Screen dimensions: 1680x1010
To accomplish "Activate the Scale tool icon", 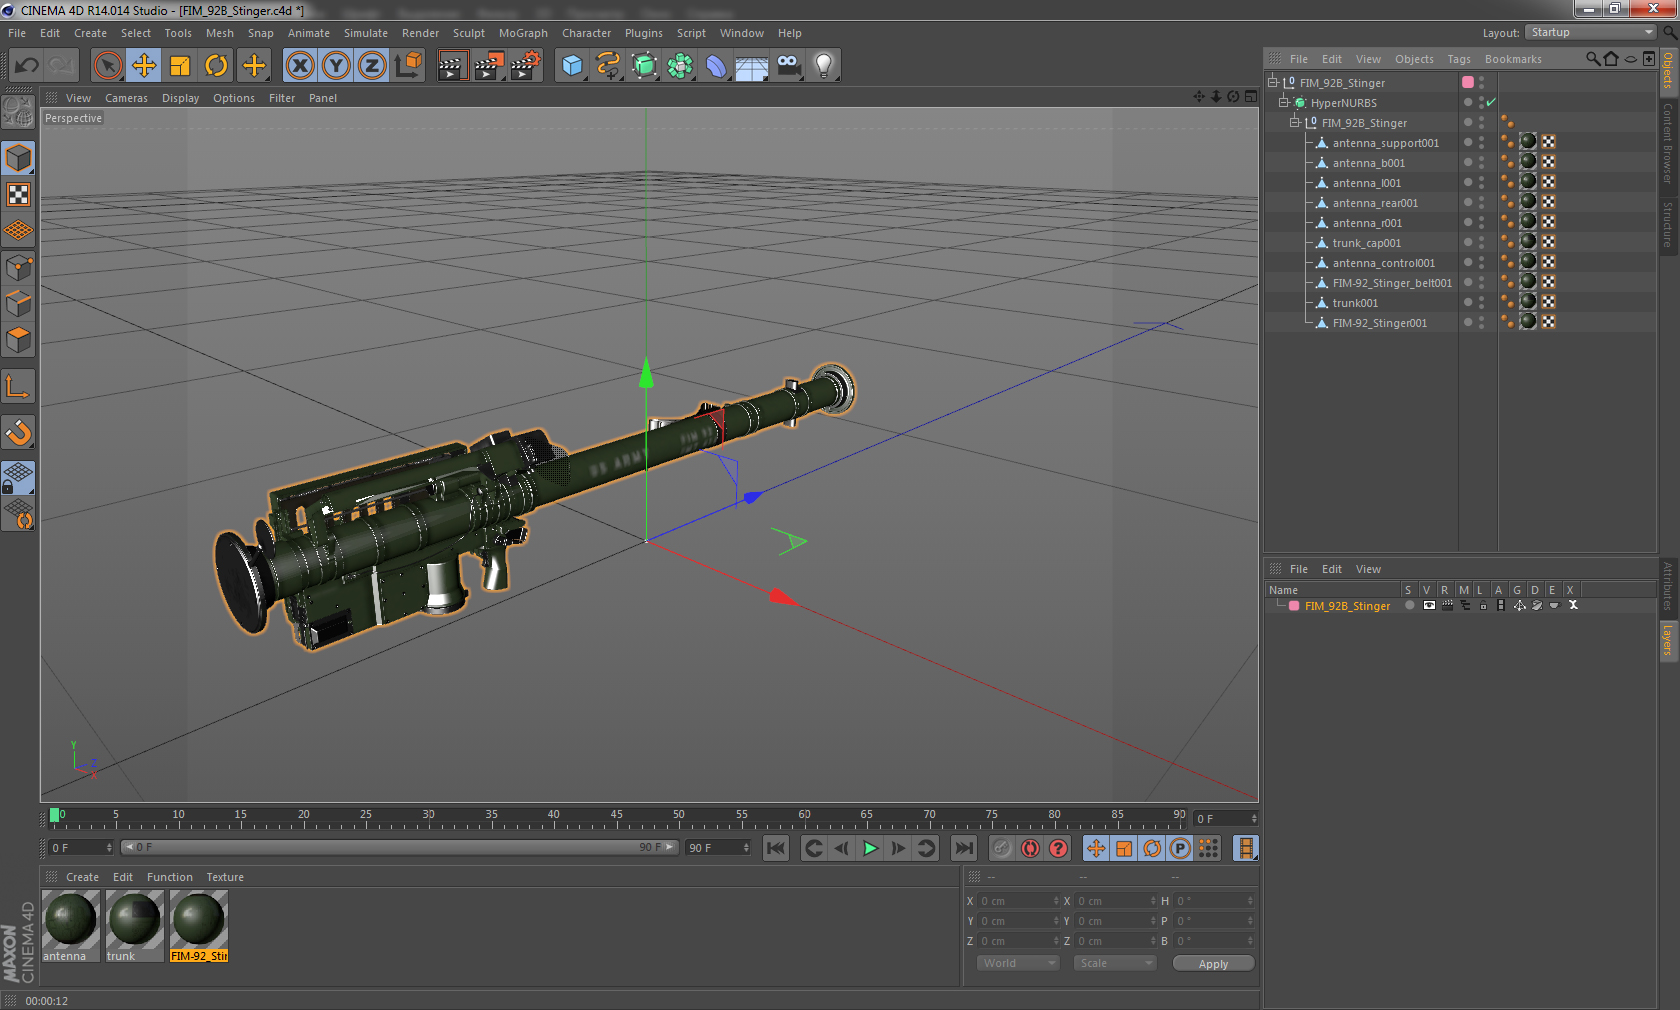I will [180, 66].
